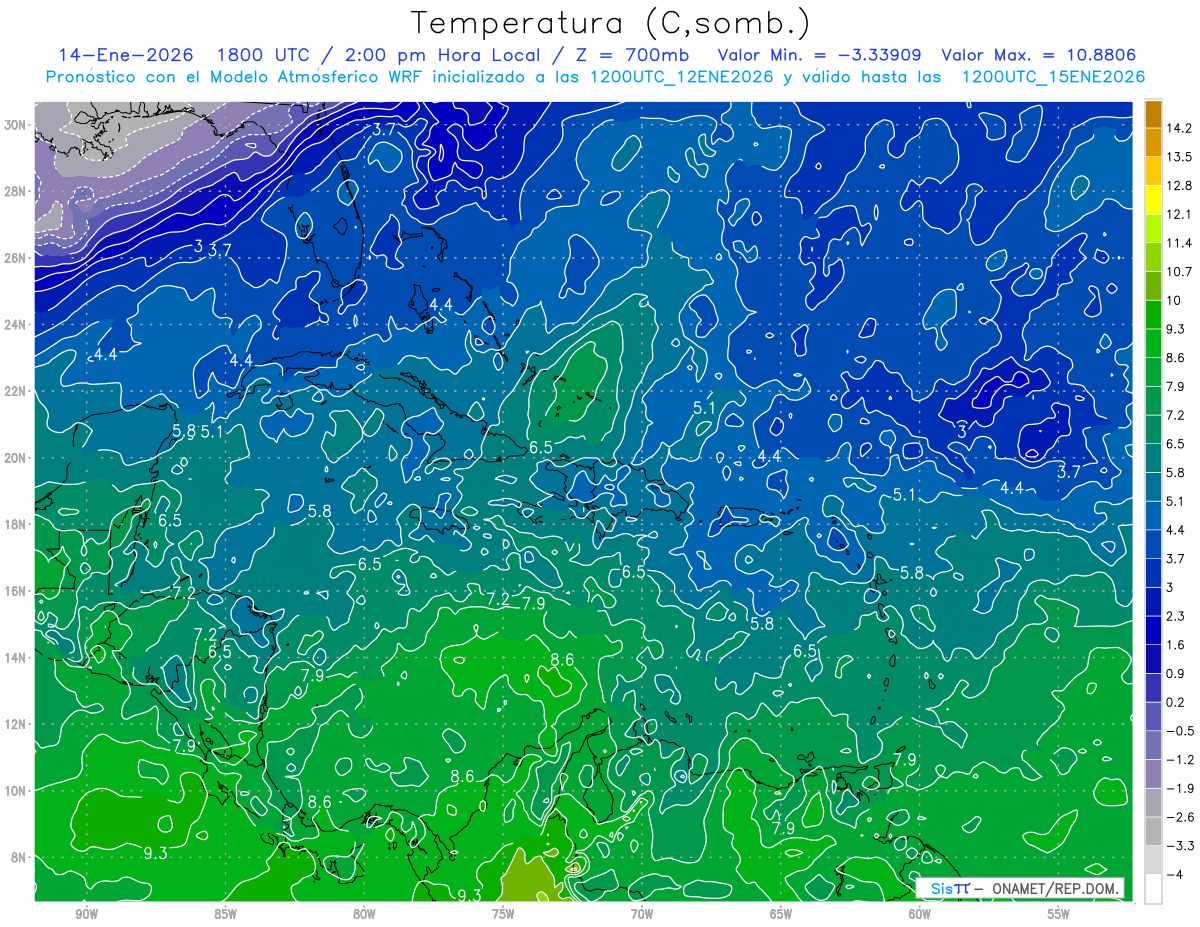Screen dimensions: 1200x927
Task: Click the "90W" longitude axis label
Action: pos(86,914)
